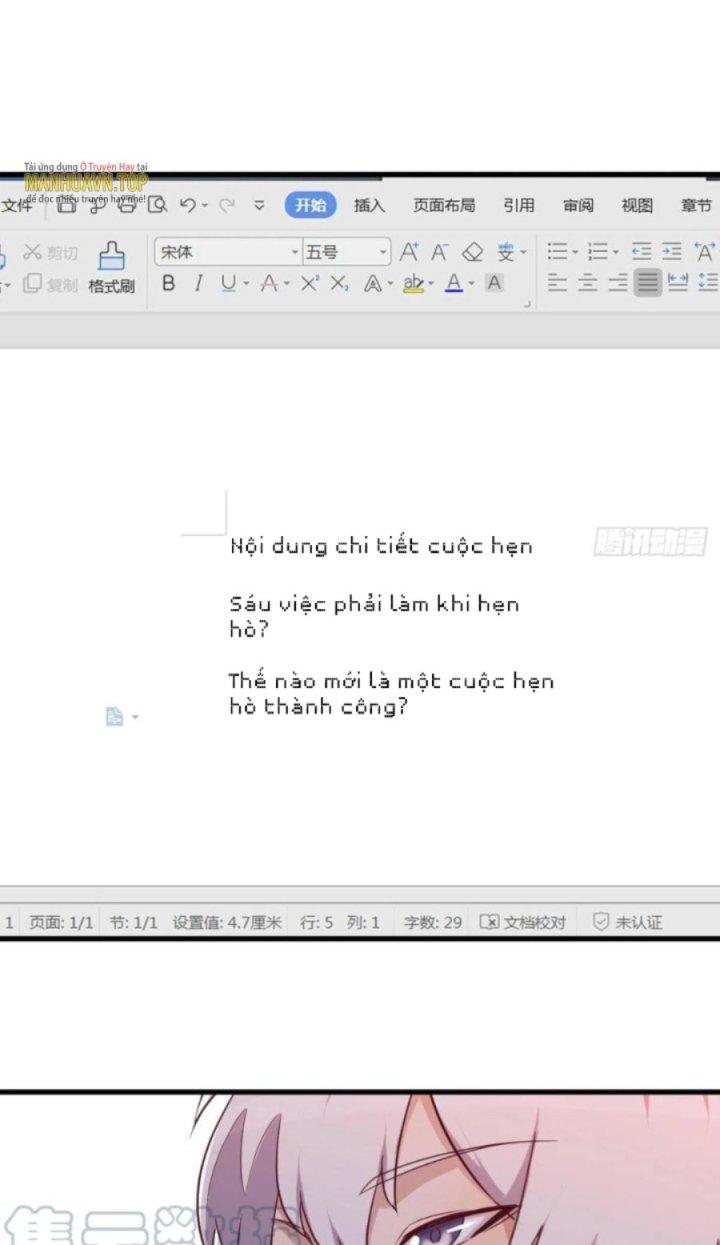Image resolution: width=720 pixels, height=1245 pixels.
Task: Click the 设置值: 4.7厘米 status entry
Action: 227,922
